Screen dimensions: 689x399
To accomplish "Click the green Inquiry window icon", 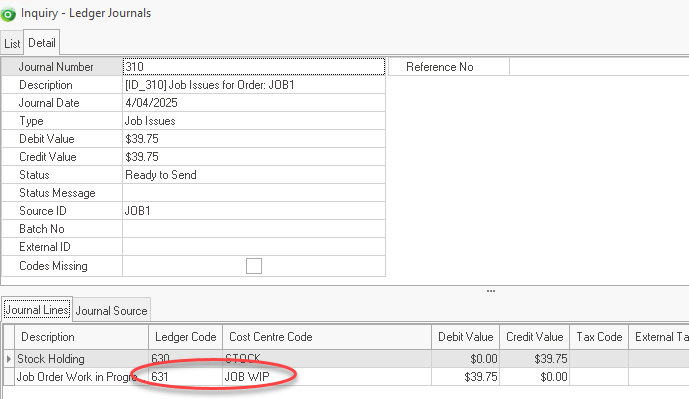I will pyautogui.click(x=8, y=14).
